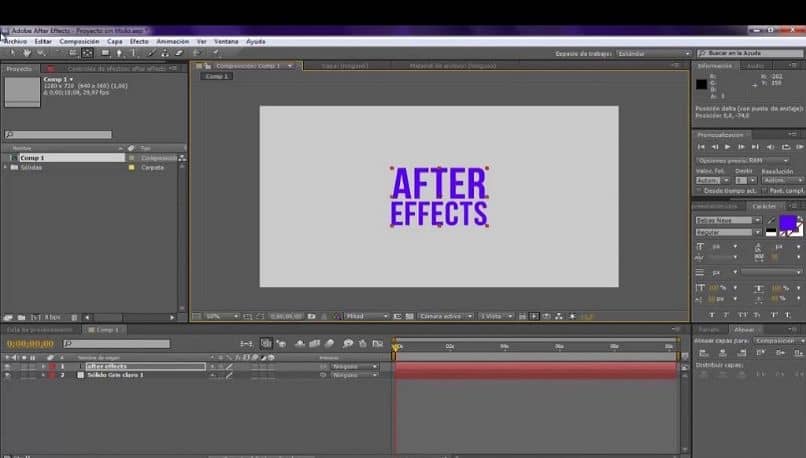The image size is (806, 458).
Task: Select the Pan Behind anchor point tool
Action: pyautogui.click(x=87, y=53)
